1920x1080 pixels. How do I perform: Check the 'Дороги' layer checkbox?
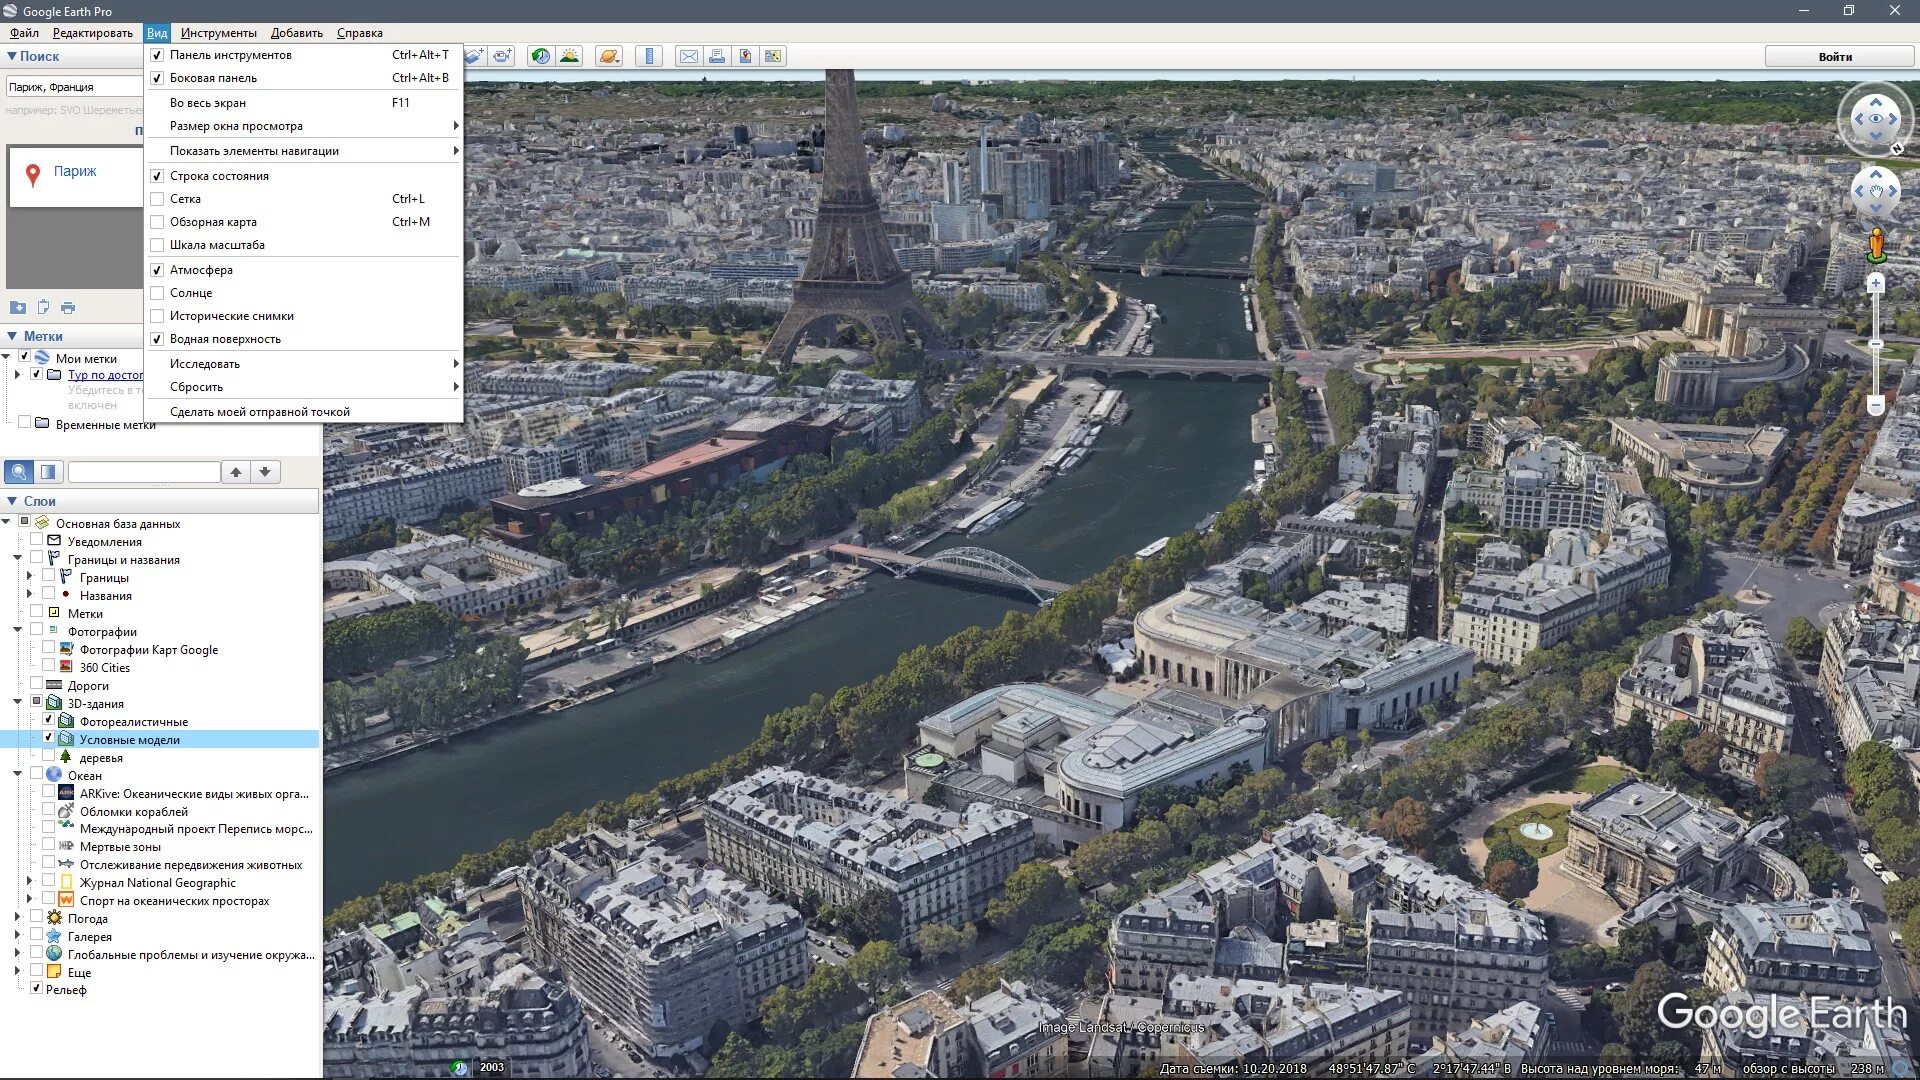36,684
